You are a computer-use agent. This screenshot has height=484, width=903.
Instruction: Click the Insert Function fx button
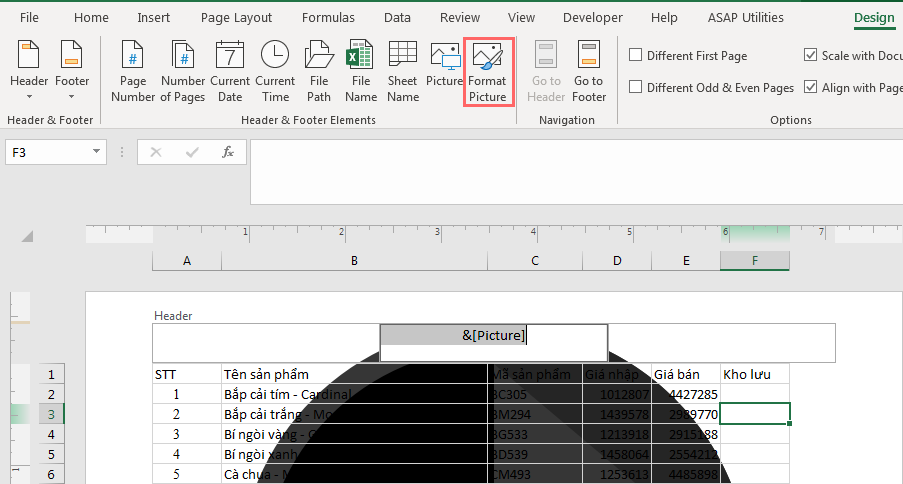227,152
